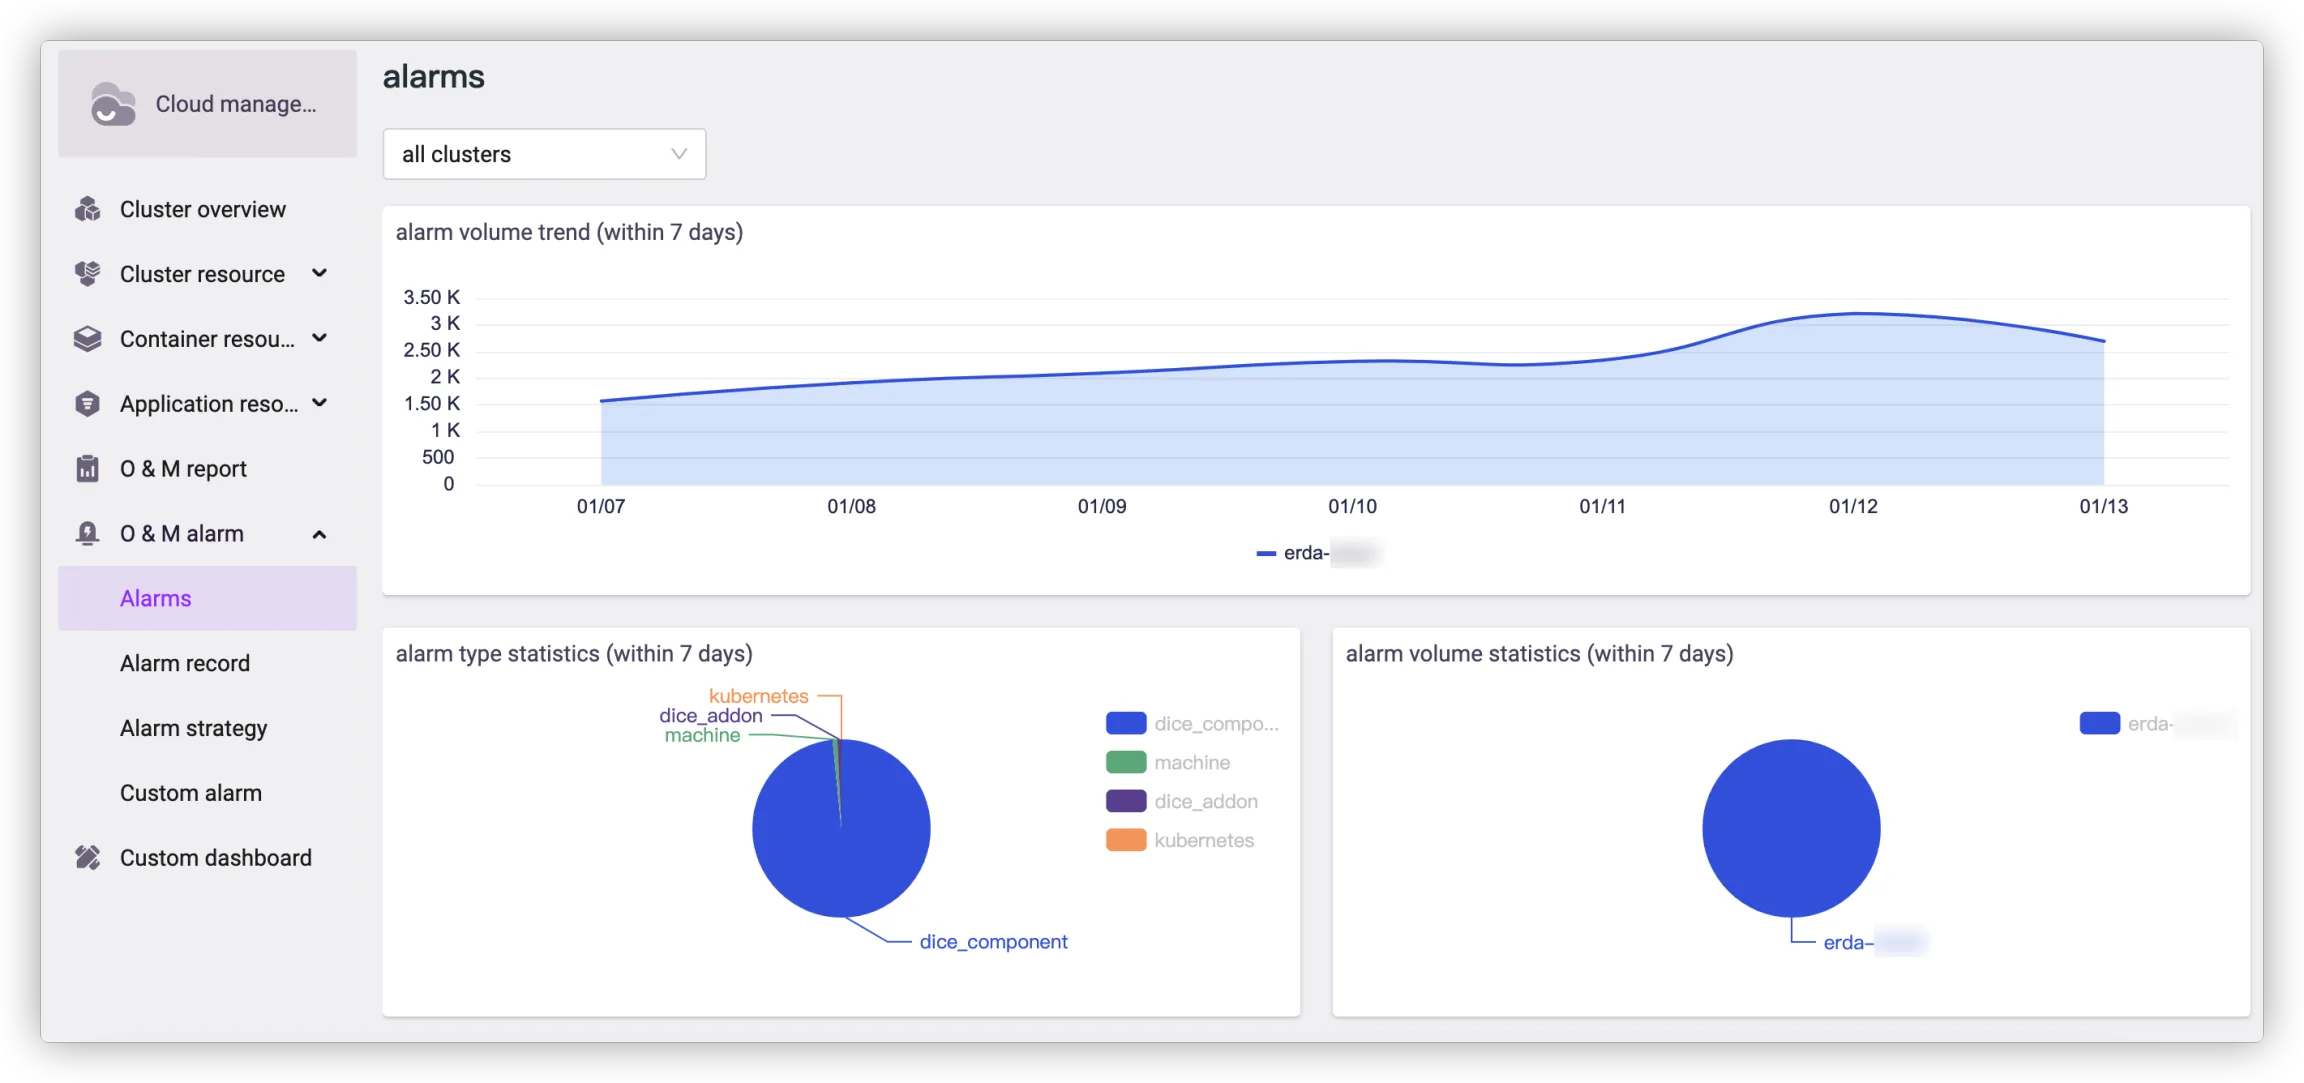Open the Alarm record menu item
2304x1083 pixels.
[185, 663]
